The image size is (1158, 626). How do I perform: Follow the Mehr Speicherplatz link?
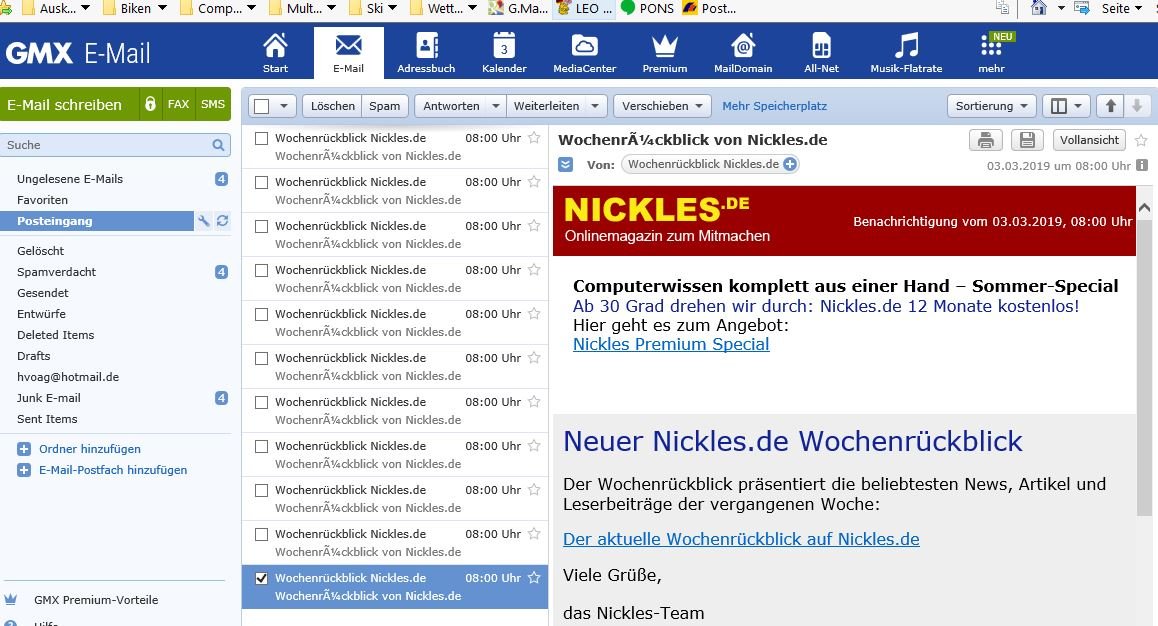pos(775,106)
